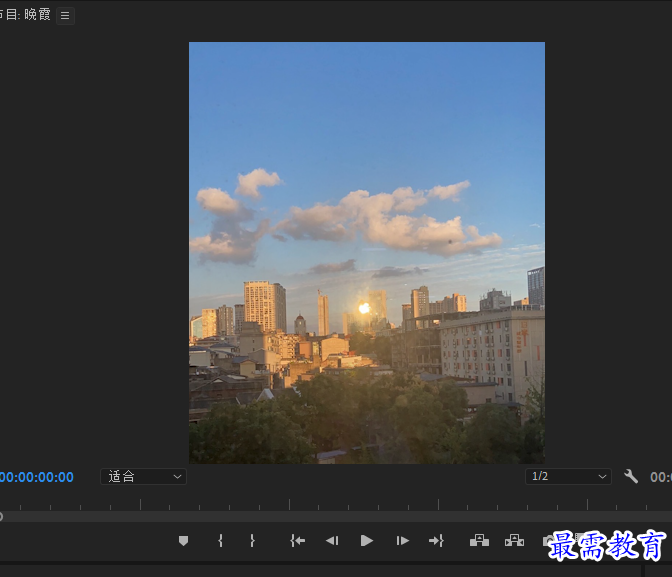The image size is (672, 577).
Task: Click the Go to In button
Action: coord(297,541)
